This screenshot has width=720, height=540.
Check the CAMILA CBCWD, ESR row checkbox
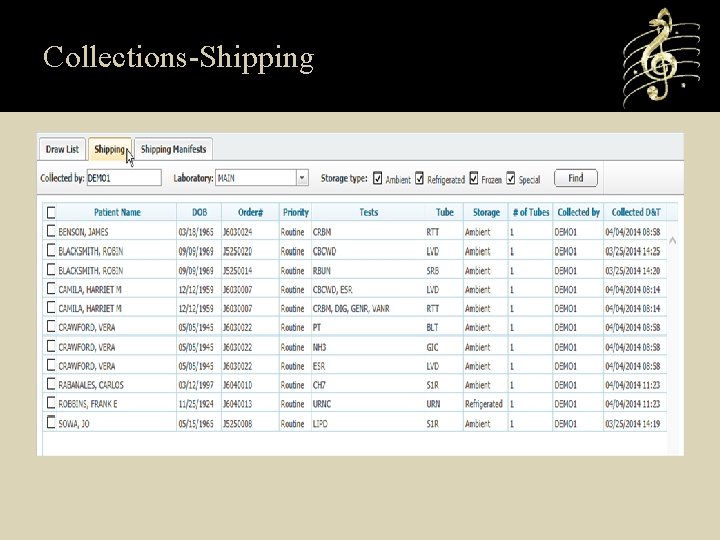point(51,289)
